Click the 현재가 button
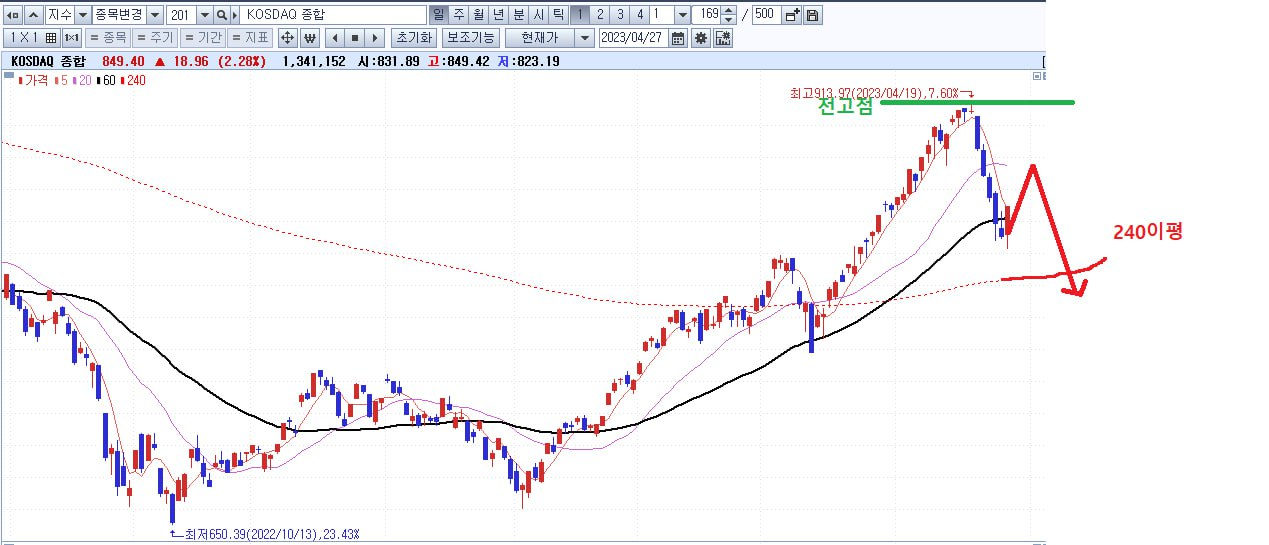The width and height of the screenshot is (1269, 545). click(x=540, y=38)
